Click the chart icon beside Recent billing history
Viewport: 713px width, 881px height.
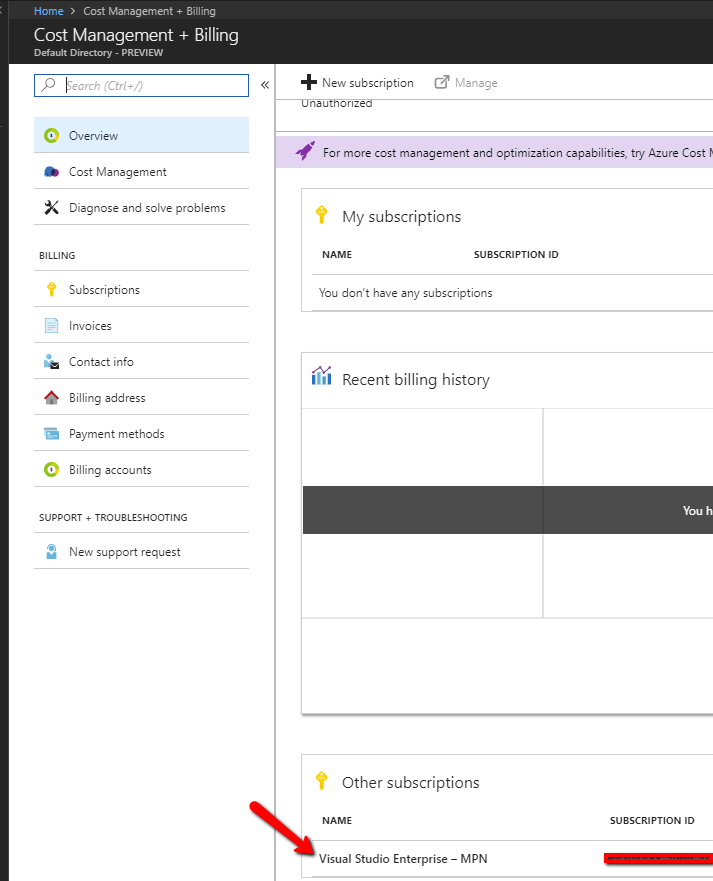point(321,376)
